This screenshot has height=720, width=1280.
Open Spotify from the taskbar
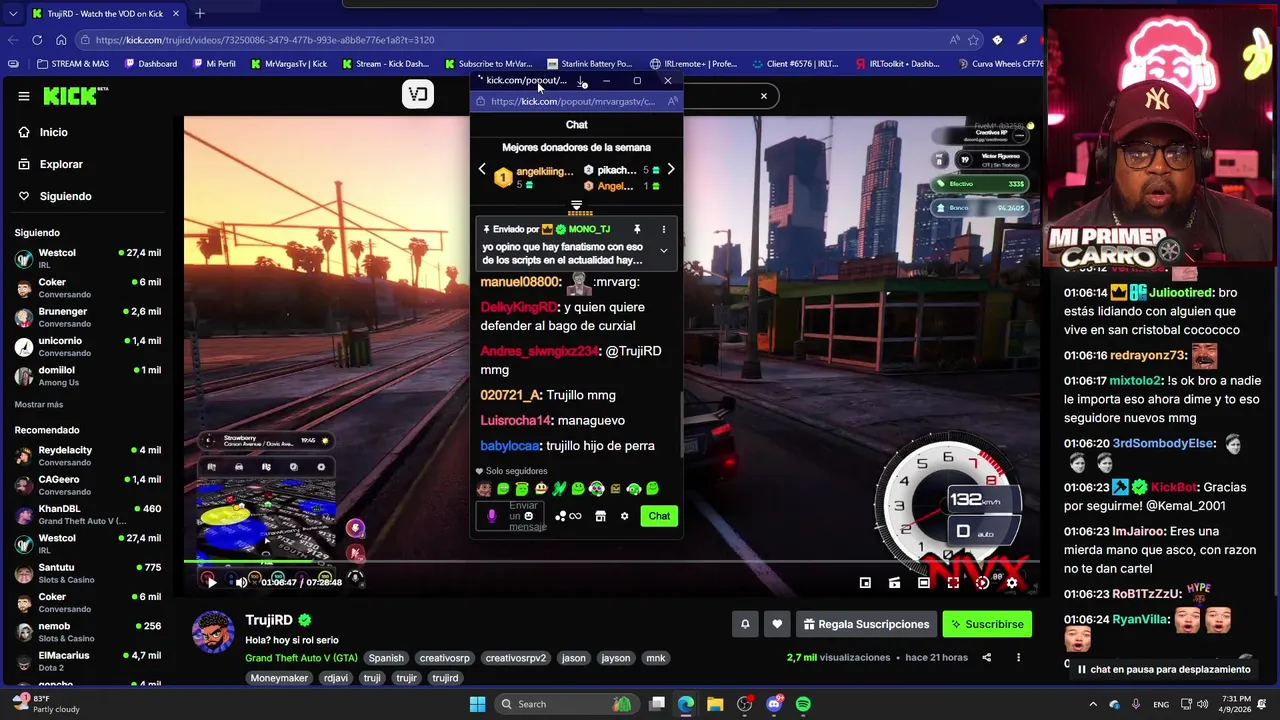tap(803, 704)
